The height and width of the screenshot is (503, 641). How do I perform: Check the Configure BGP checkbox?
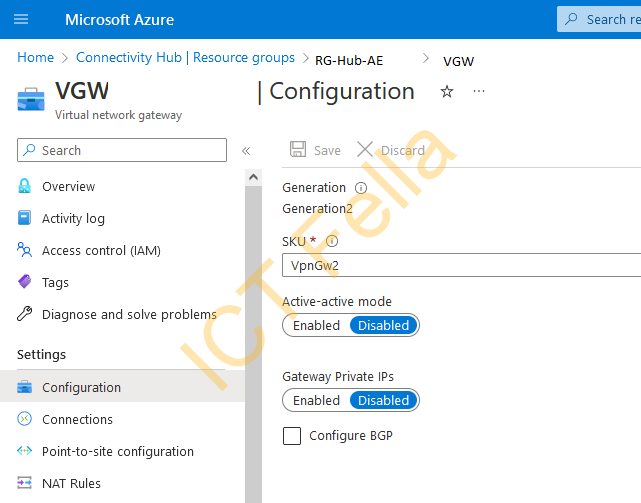[292, 436]
